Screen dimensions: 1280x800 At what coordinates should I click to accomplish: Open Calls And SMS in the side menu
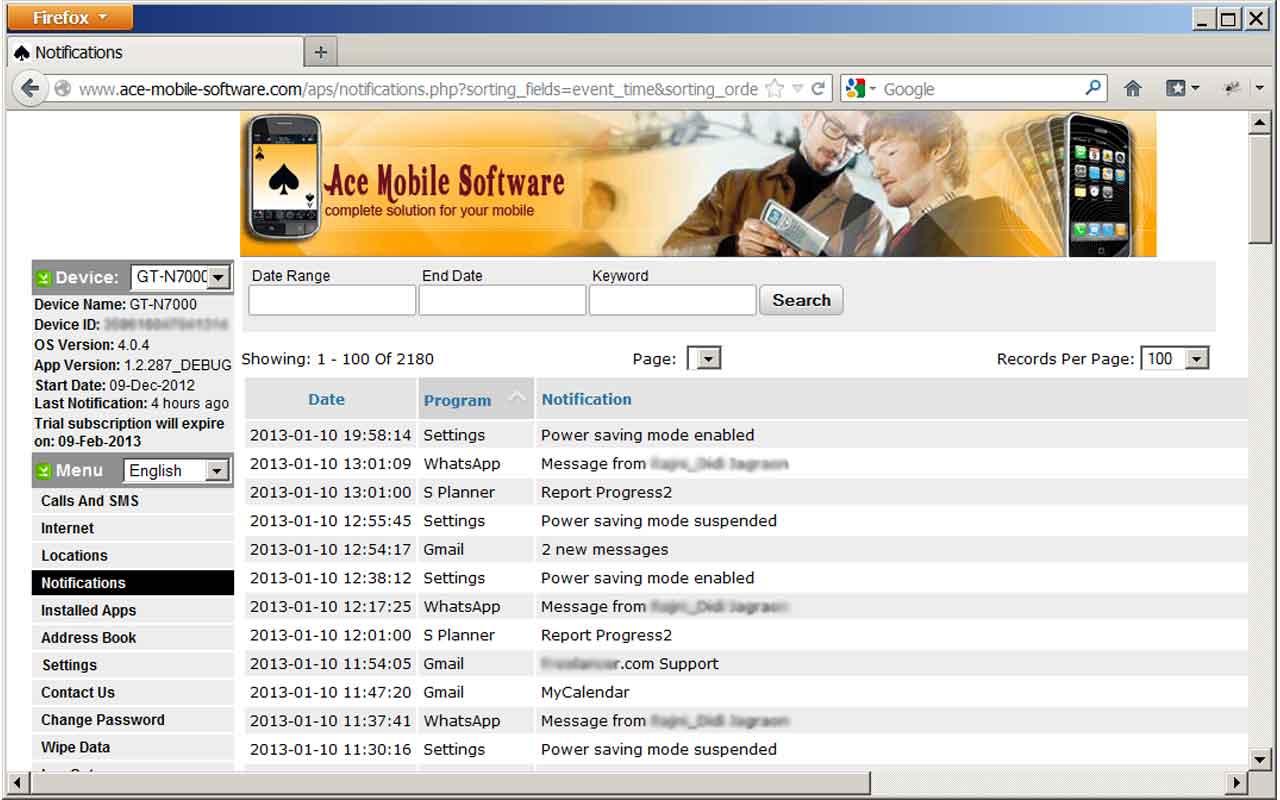133,501
